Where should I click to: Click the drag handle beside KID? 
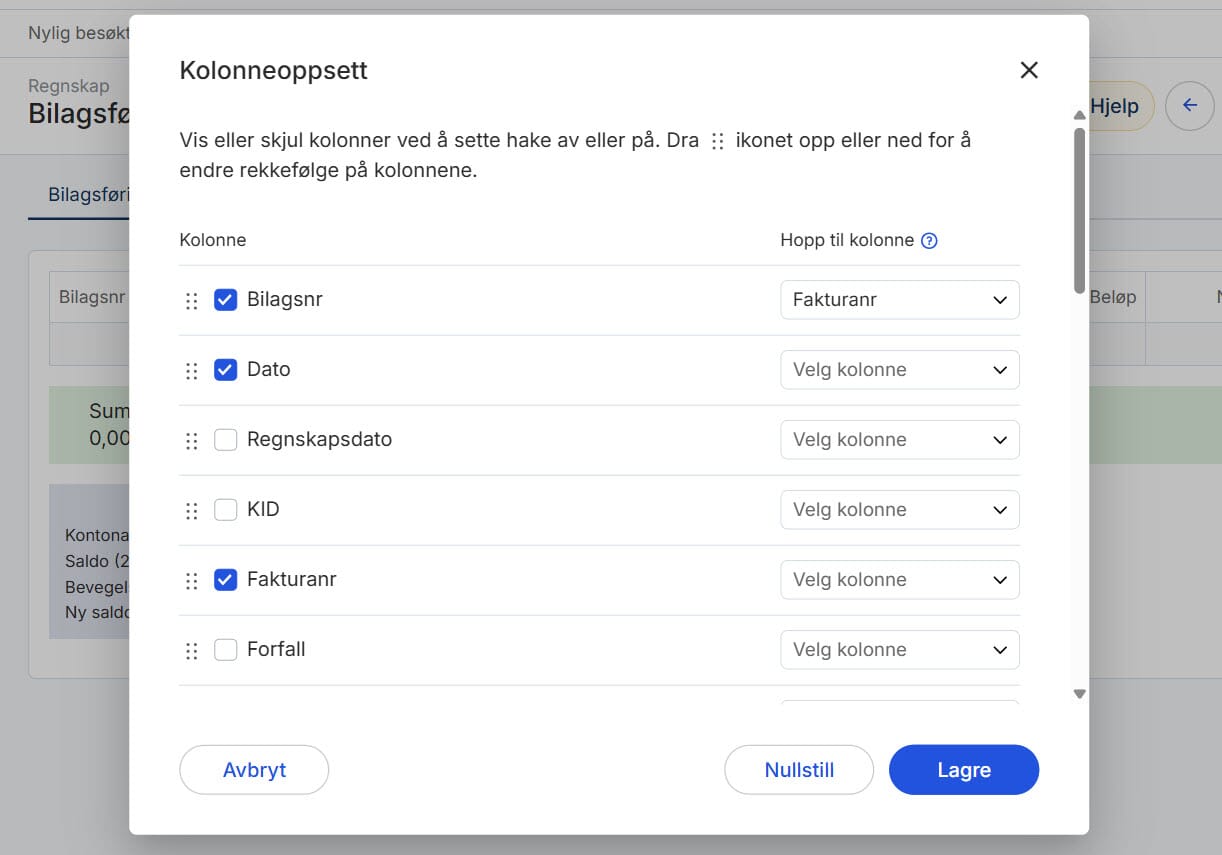coord(192,511)
